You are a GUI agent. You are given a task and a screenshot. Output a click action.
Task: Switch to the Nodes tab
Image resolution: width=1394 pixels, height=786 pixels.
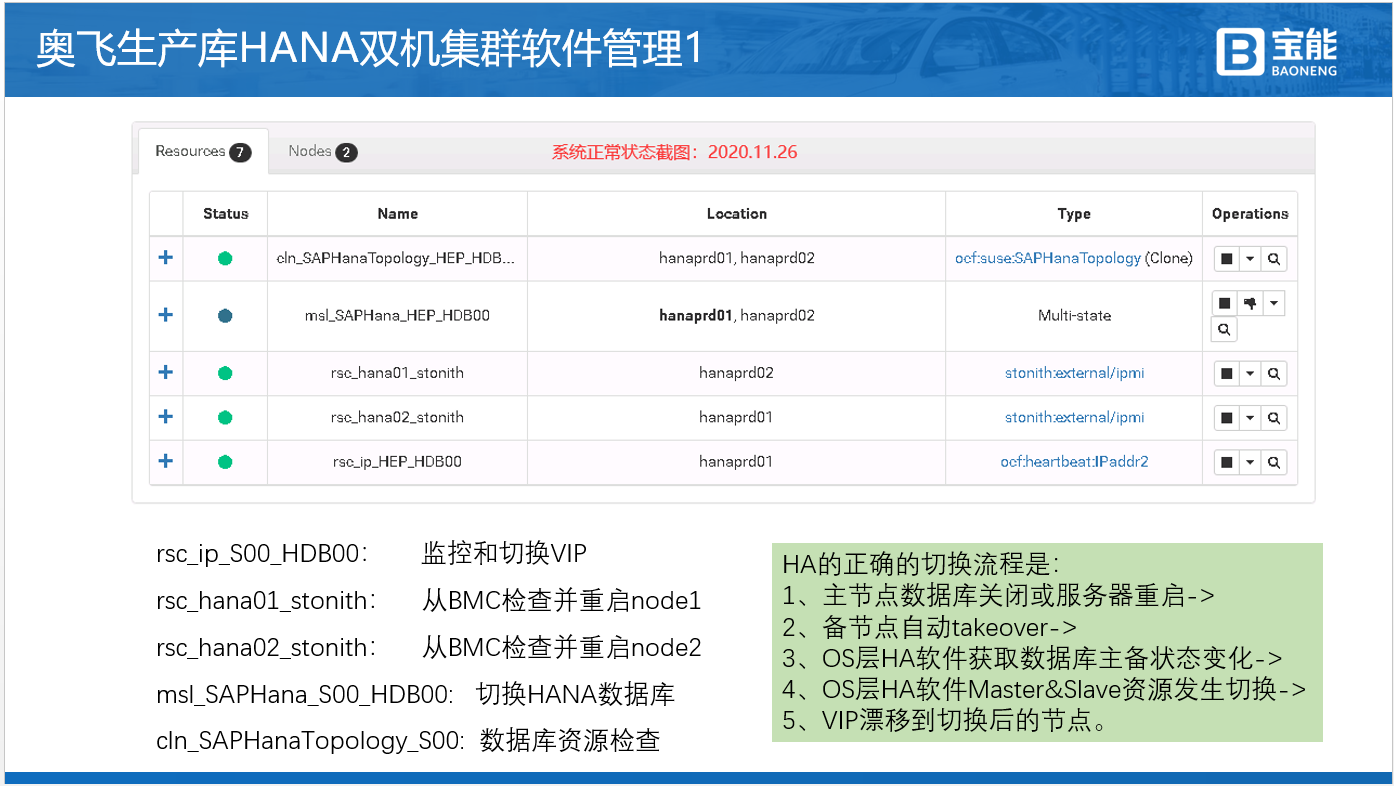[322, 151]
